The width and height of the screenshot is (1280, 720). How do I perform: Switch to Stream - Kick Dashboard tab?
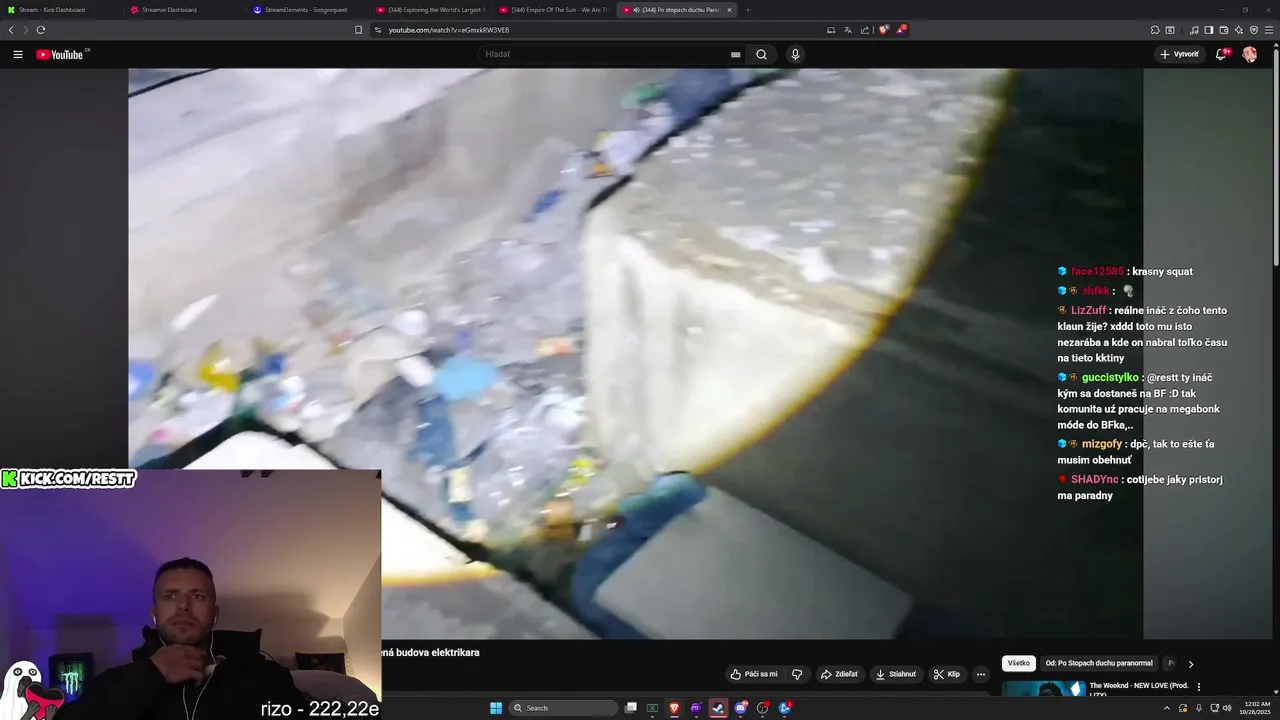(62, 10)
